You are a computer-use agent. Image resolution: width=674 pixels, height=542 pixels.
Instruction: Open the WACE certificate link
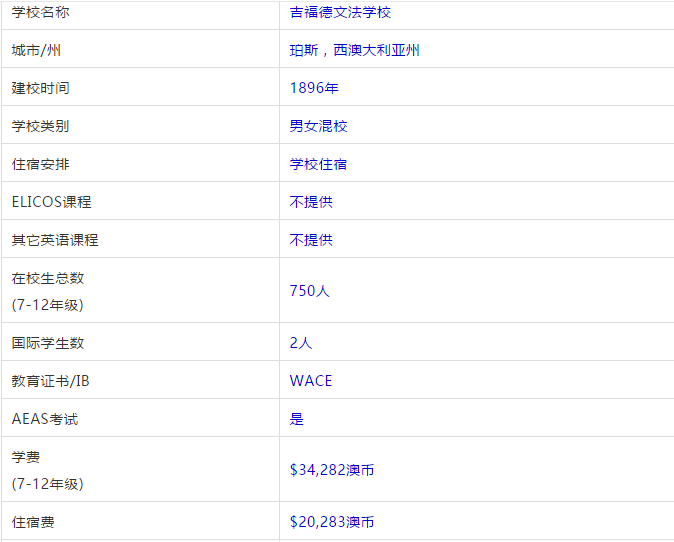(311, 381)
